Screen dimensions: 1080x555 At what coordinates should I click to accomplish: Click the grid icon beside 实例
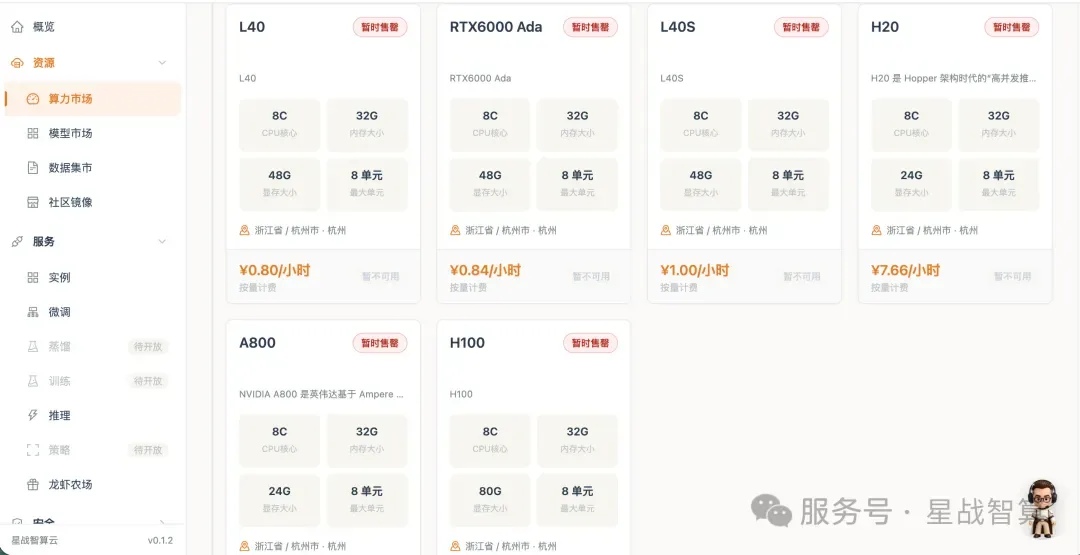pyautogui.click(x=33, y=278)
